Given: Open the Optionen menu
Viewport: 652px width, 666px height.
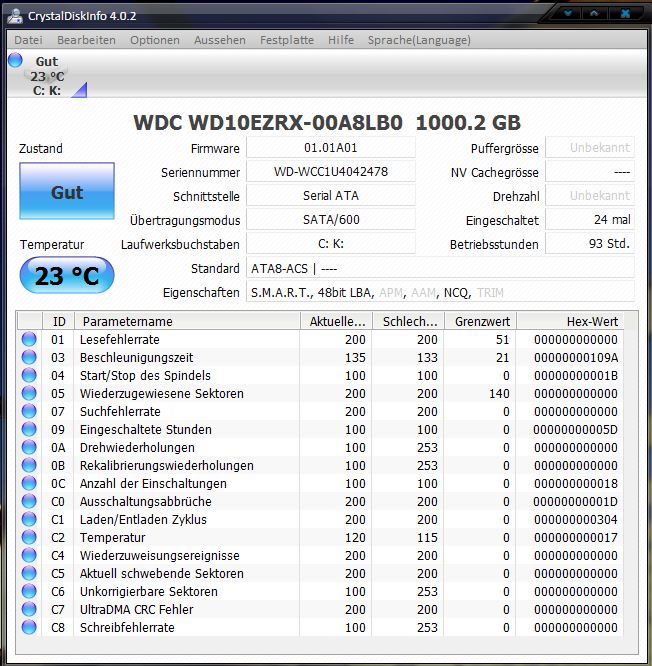Looking at the screenshot, I should pos(155,40).
